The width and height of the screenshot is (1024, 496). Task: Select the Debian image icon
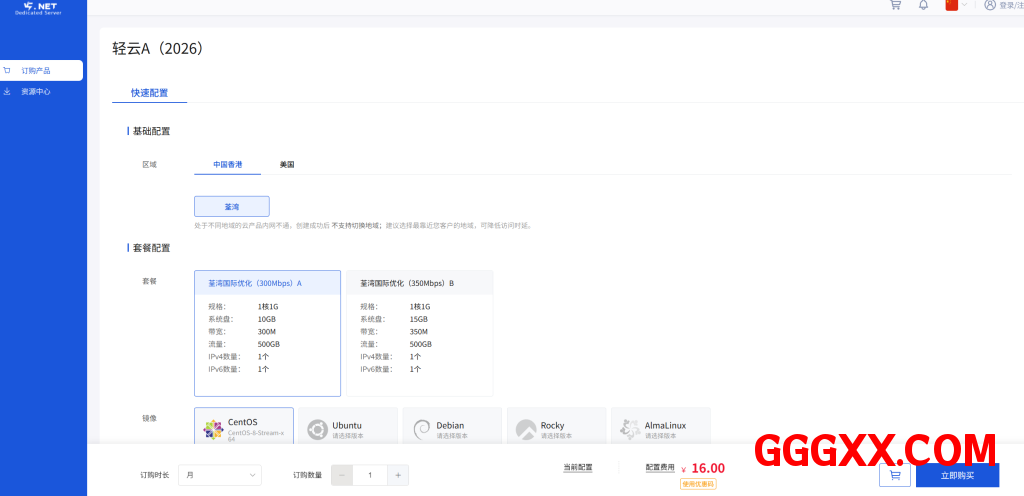click(x=422, y=429)
